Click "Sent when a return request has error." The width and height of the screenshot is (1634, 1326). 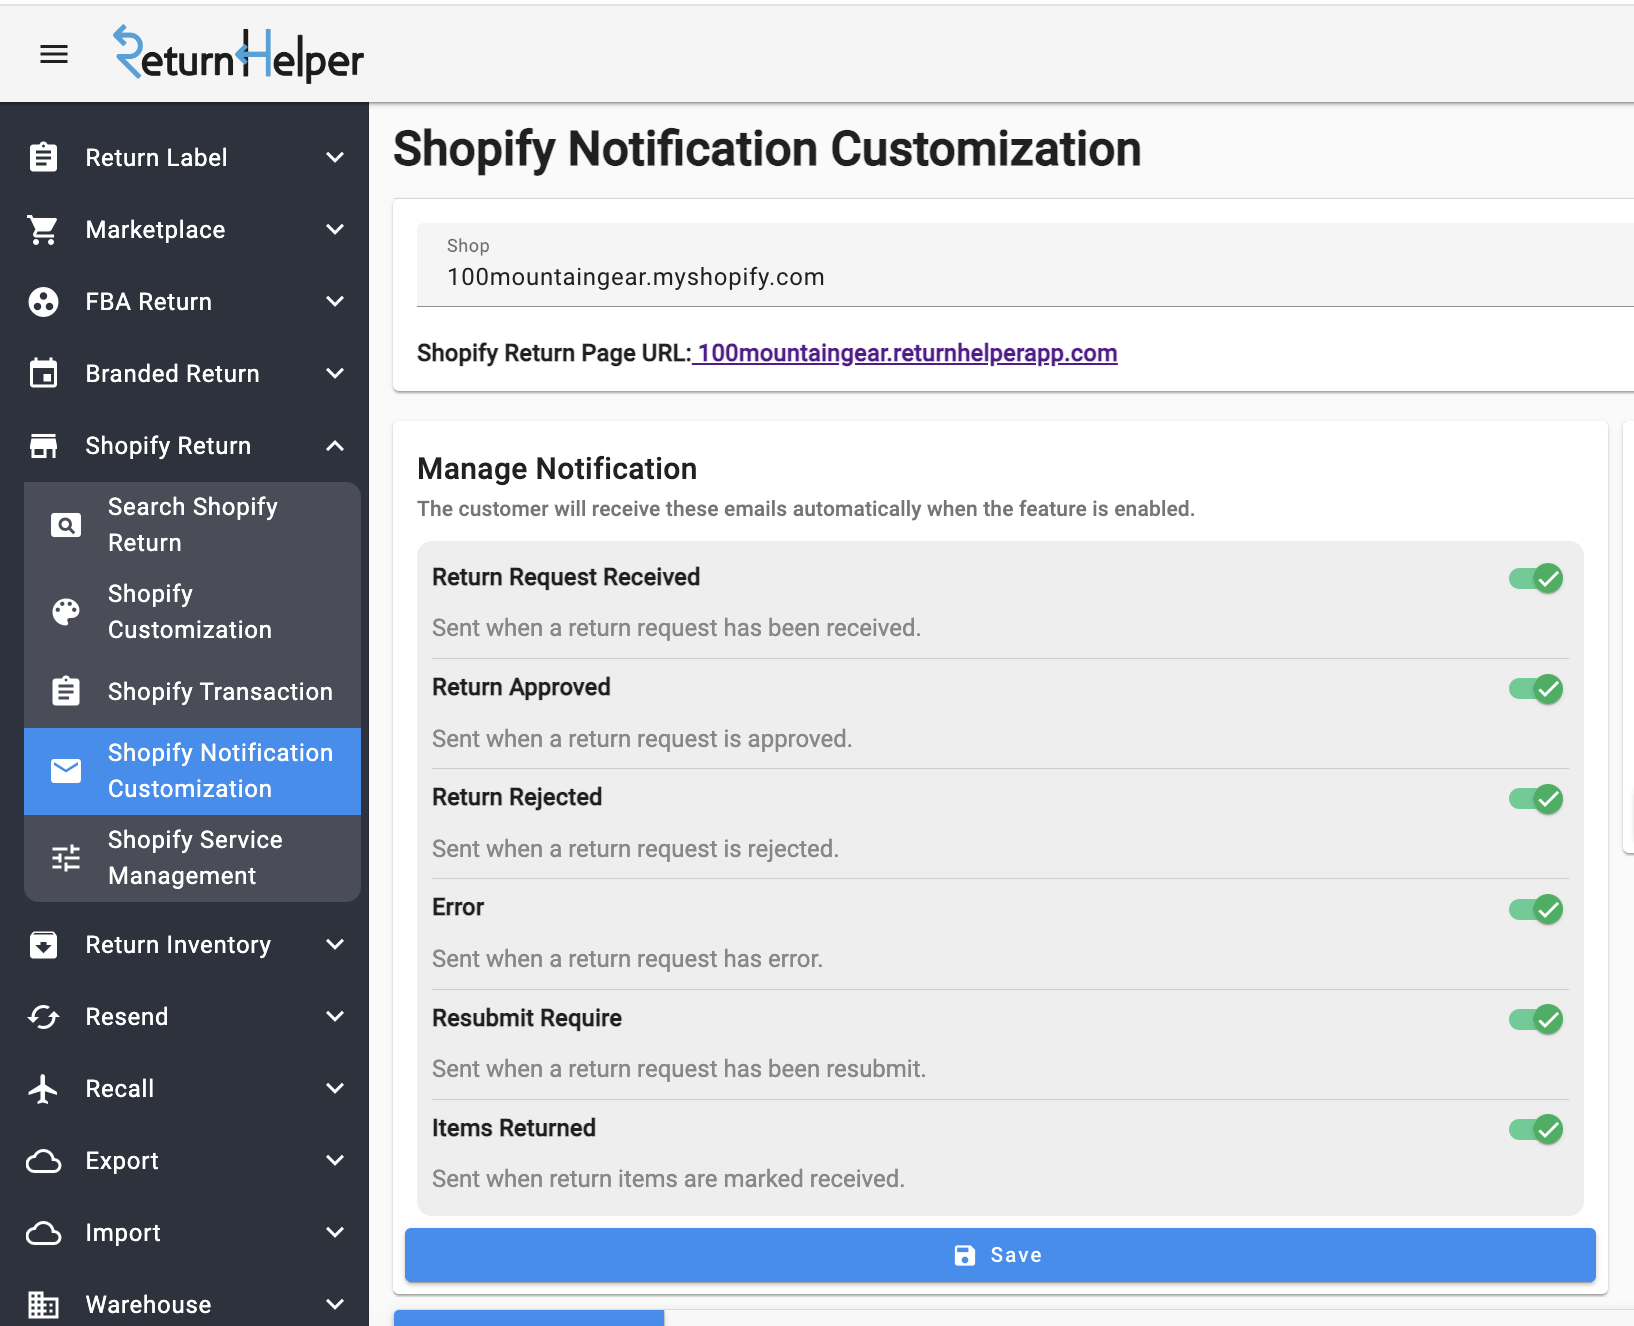click(x=627, y=959)
